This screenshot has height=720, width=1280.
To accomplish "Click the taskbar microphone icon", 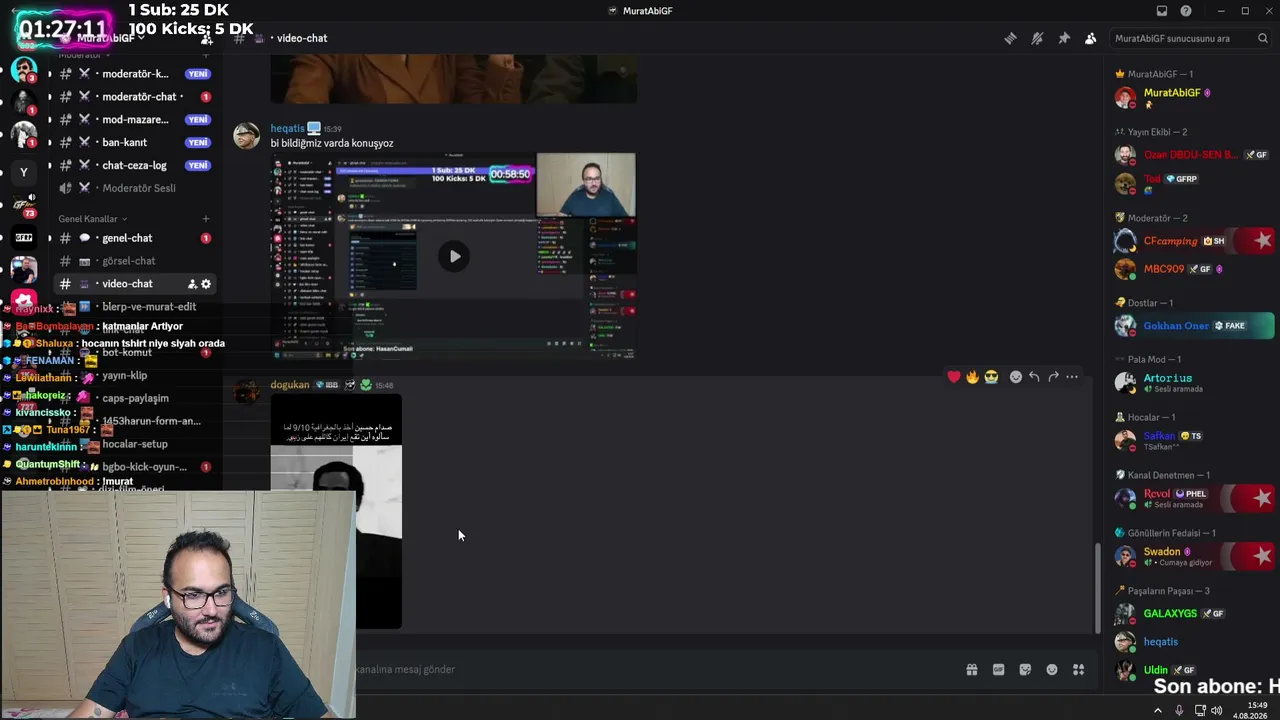I will [x=1179, y=711].
